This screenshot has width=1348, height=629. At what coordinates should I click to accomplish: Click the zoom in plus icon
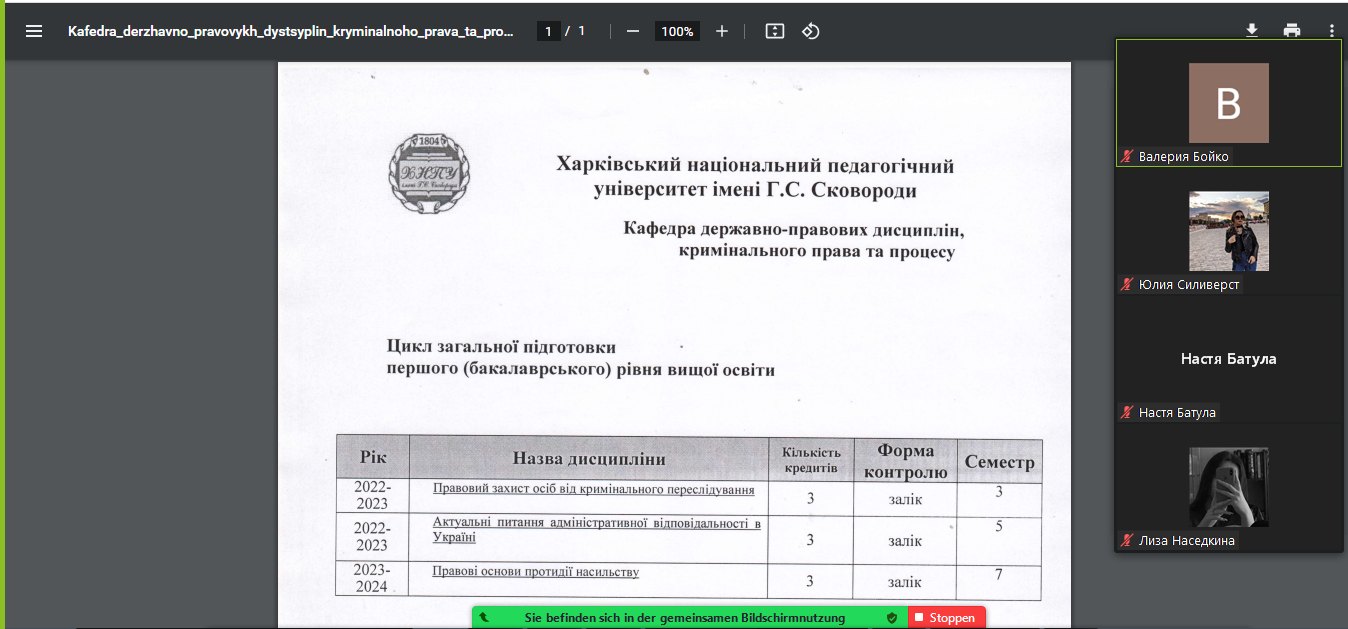pyautogui.click(x=722, y=31)
